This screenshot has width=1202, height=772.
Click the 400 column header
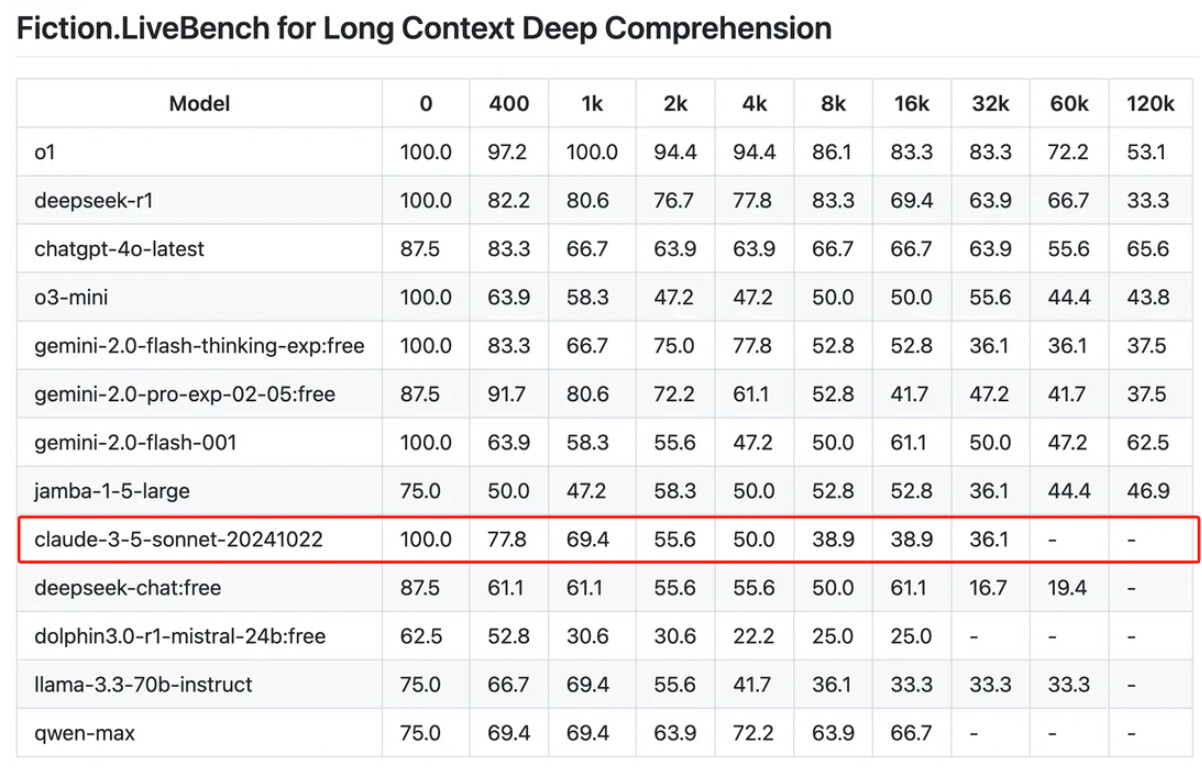pos(509,103)
